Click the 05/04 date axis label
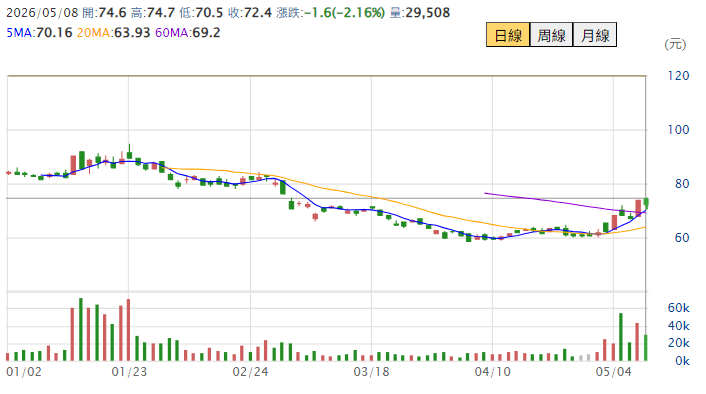The image size is (706, 394). tap(614, 372)
